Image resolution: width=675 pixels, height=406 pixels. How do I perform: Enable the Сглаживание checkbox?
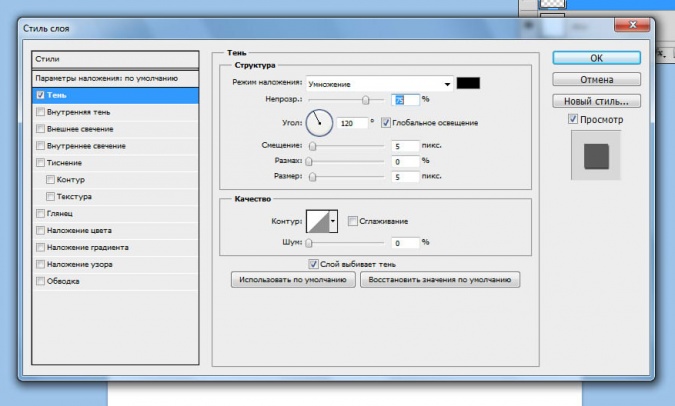(x=353, y=221)
